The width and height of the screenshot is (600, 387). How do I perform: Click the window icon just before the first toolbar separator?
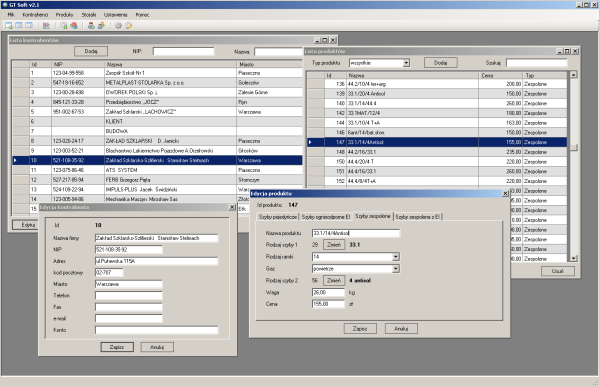29,26
